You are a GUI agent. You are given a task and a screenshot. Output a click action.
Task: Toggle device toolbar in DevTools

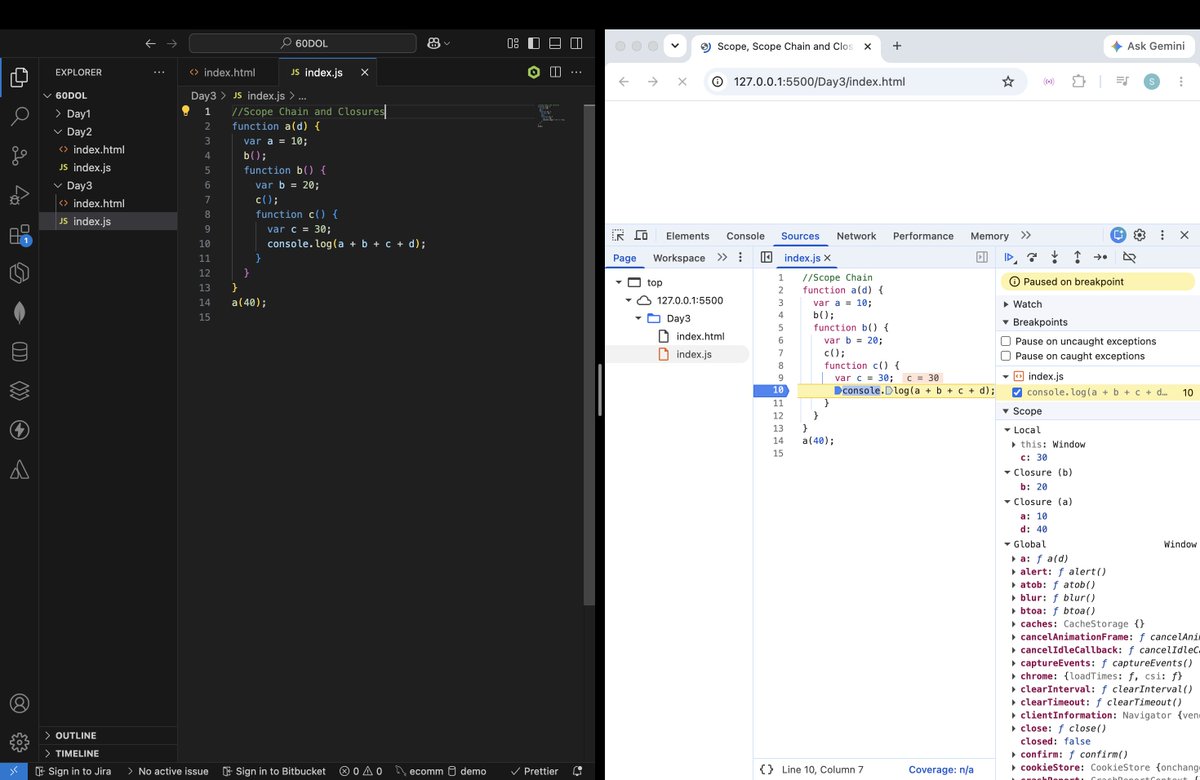641,236
